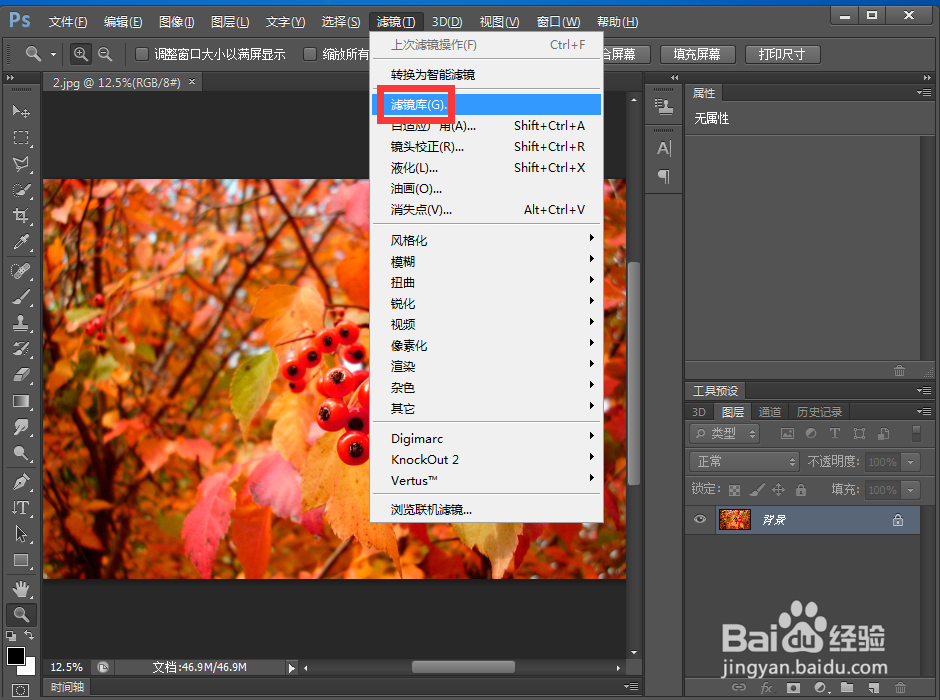This screenshot has height=700, width=940.
Task: Click the zoom-in mode icon in options bar
Action: coord(80,54)
